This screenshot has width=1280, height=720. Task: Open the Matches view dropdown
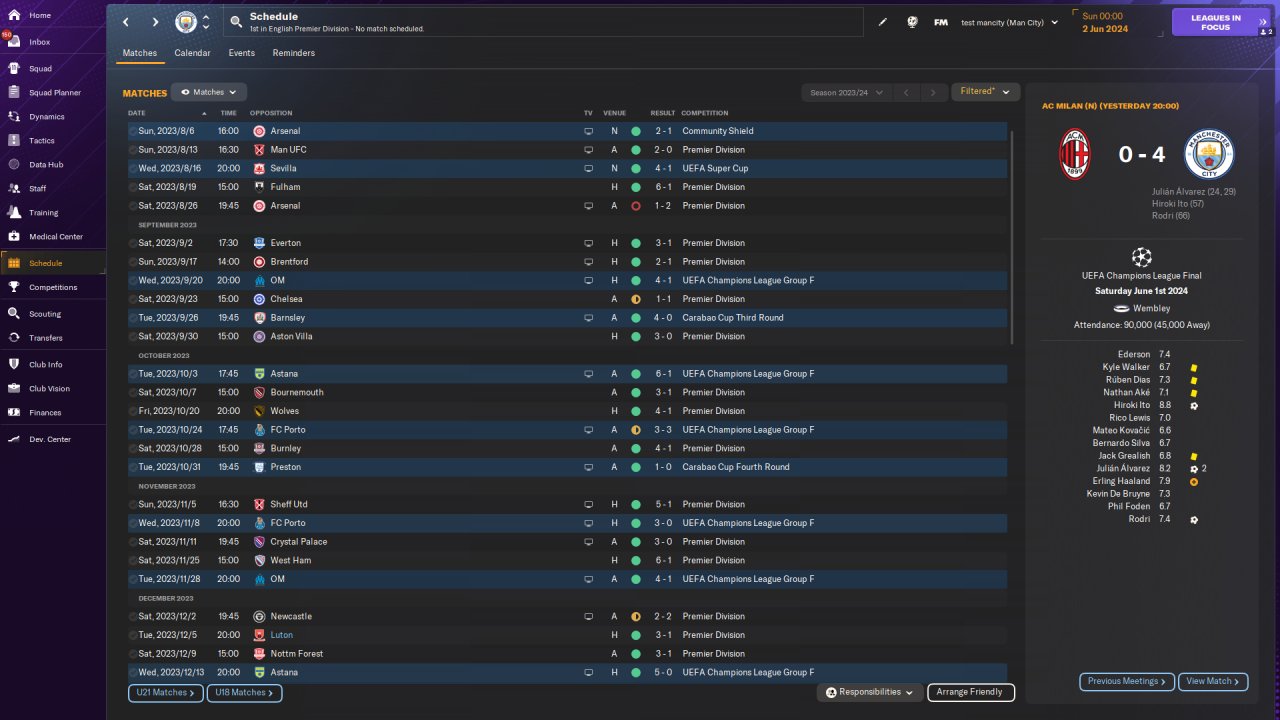[x=209, y=92]
